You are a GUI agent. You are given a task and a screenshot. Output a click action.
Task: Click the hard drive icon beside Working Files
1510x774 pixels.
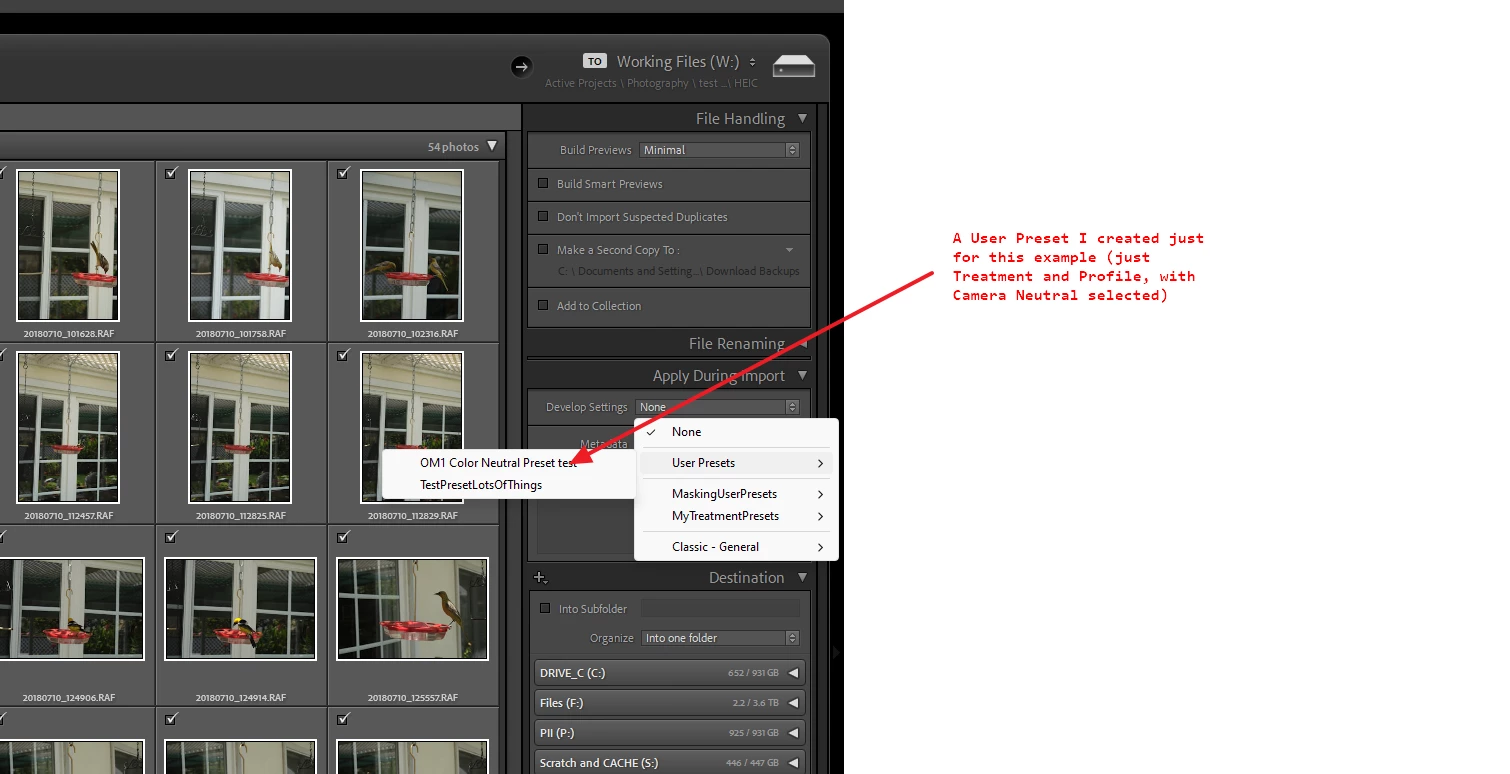pyautogui.click(x=794, y=66)
